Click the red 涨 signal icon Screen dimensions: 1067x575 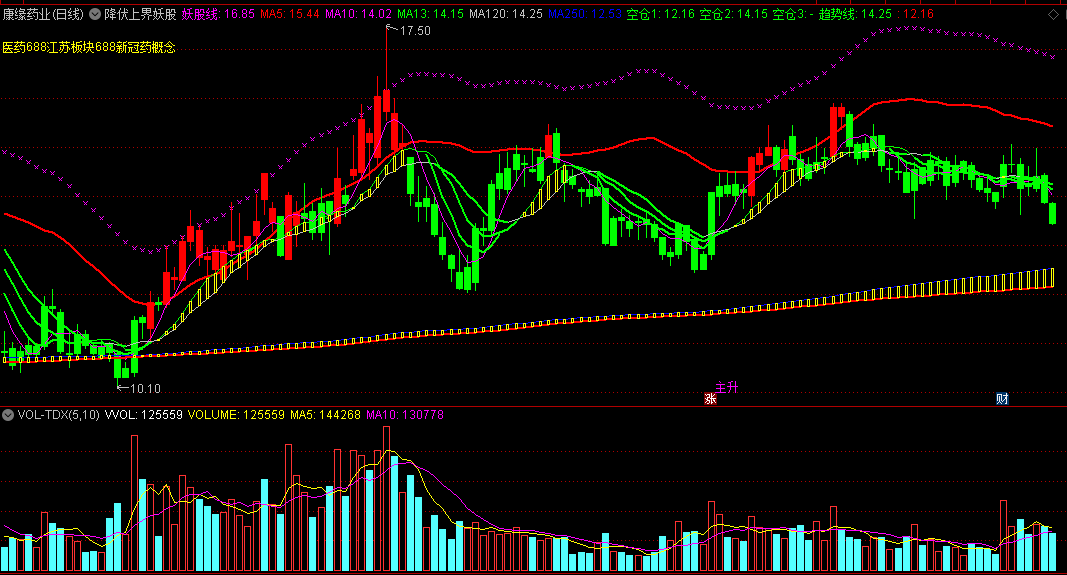(x=710, y=399)
